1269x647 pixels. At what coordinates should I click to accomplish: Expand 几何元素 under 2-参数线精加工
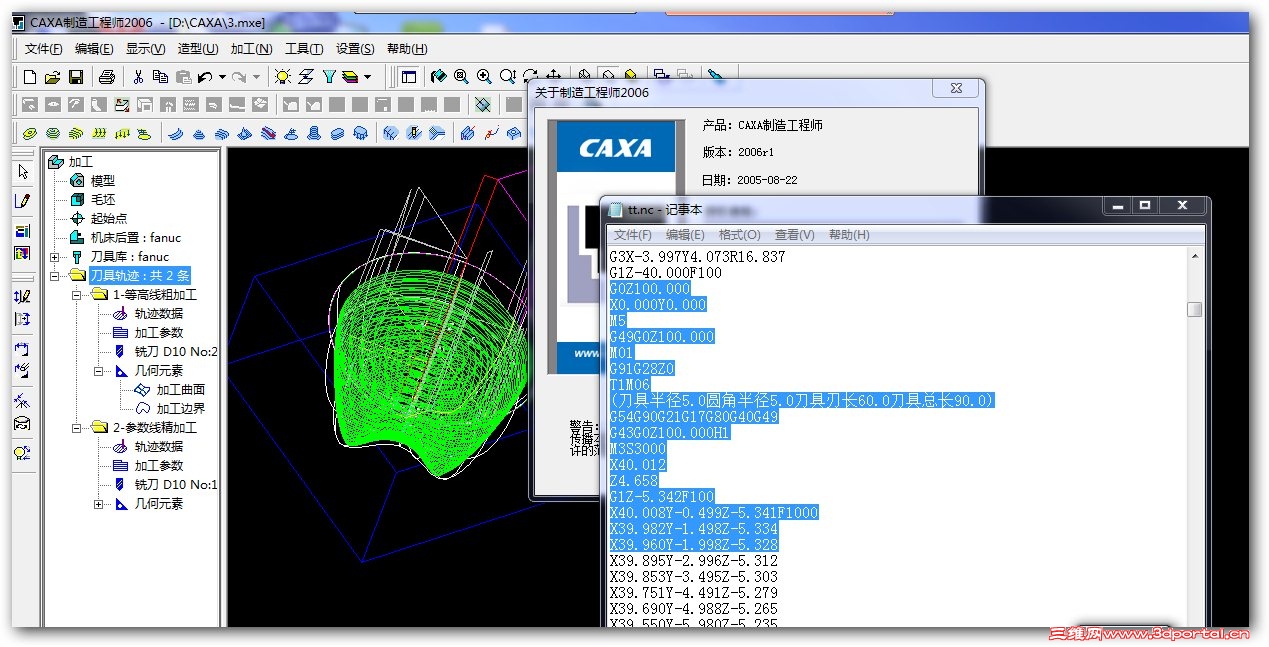pyautogui.click(x=99, y=504)
